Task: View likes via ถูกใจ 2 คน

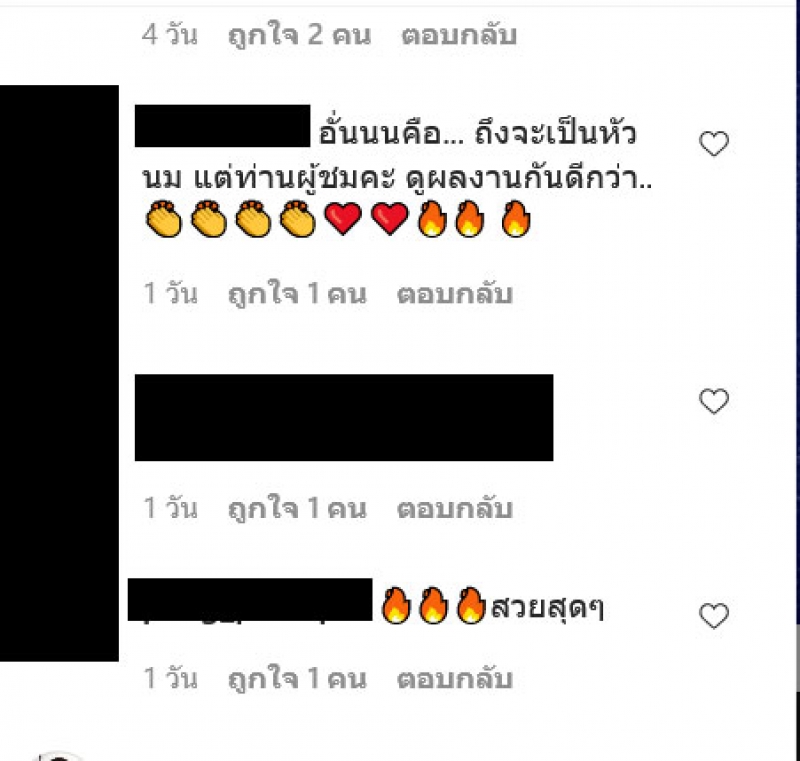Action: pos(299,36)
